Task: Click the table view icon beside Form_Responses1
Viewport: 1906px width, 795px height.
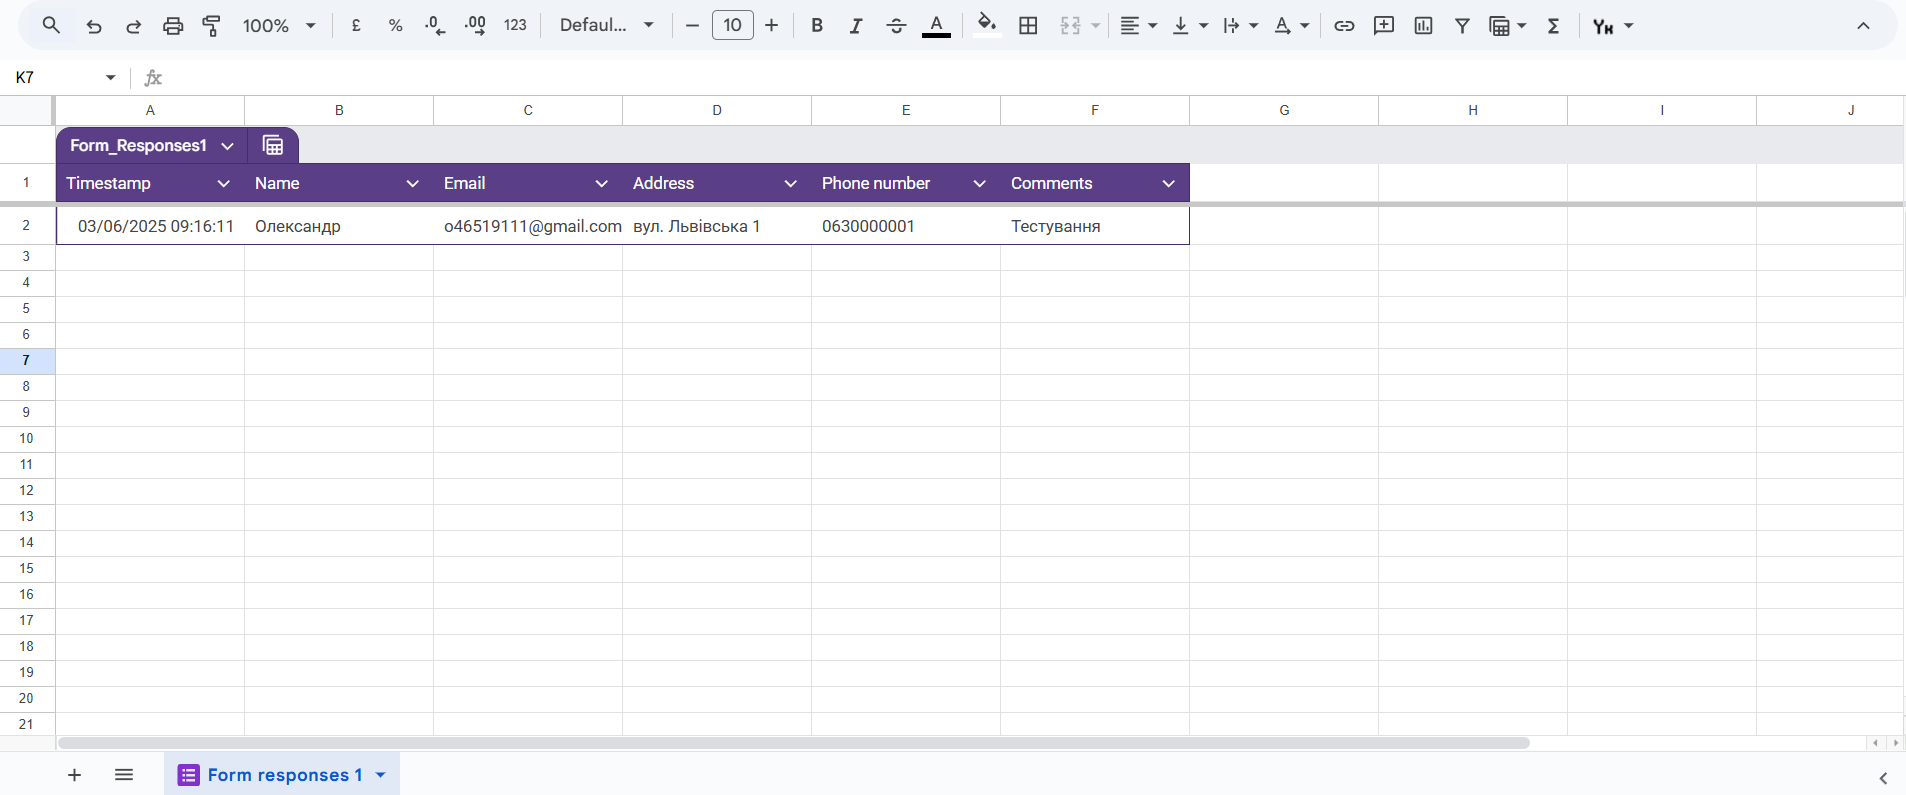Action: [273, 146]
